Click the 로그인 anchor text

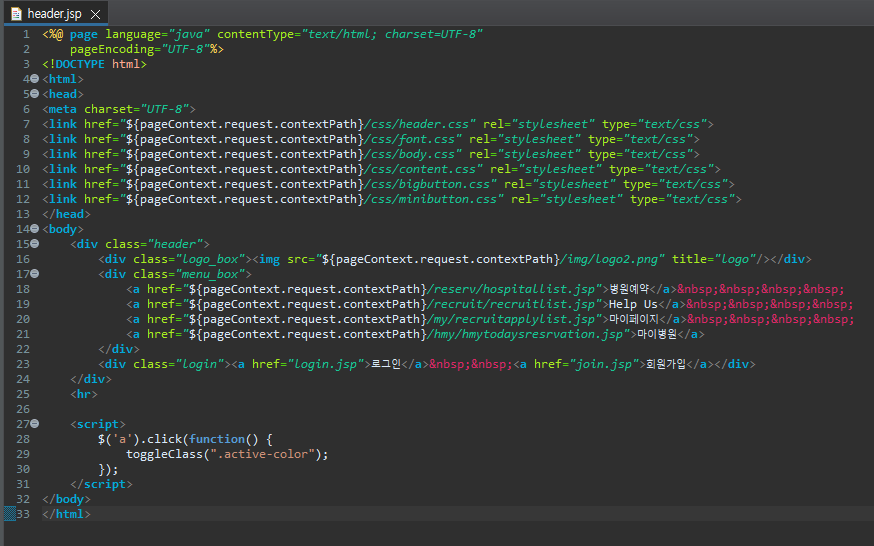point(386,364)
